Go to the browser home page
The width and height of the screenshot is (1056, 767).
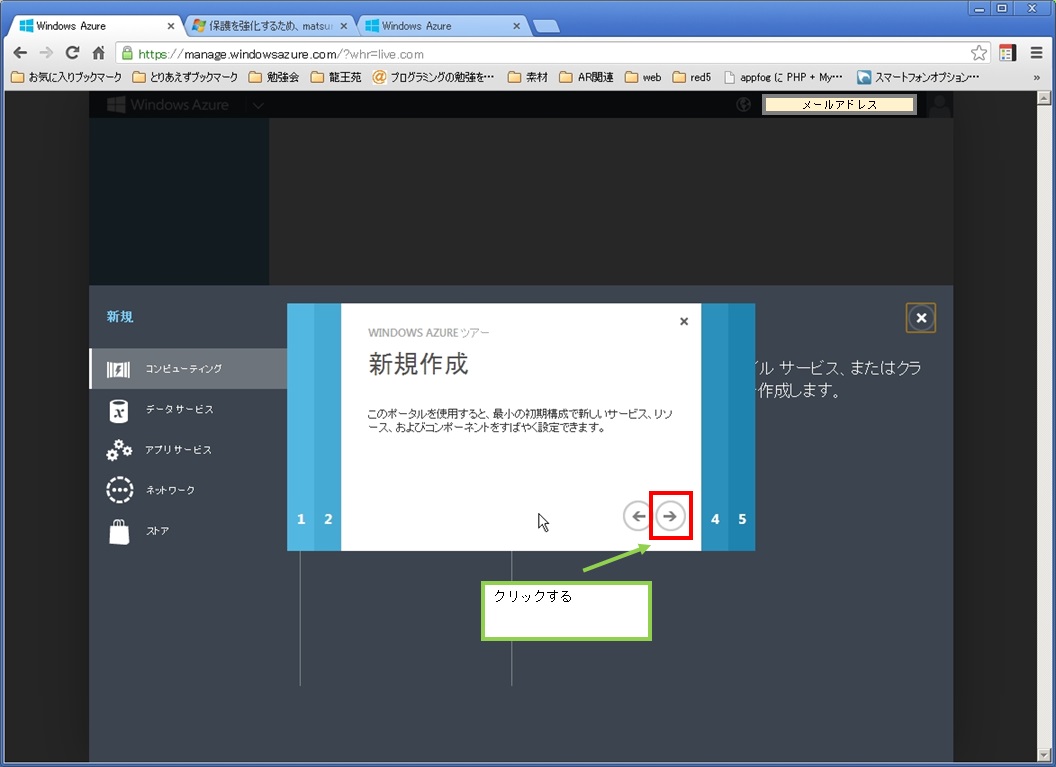(98, 53)
